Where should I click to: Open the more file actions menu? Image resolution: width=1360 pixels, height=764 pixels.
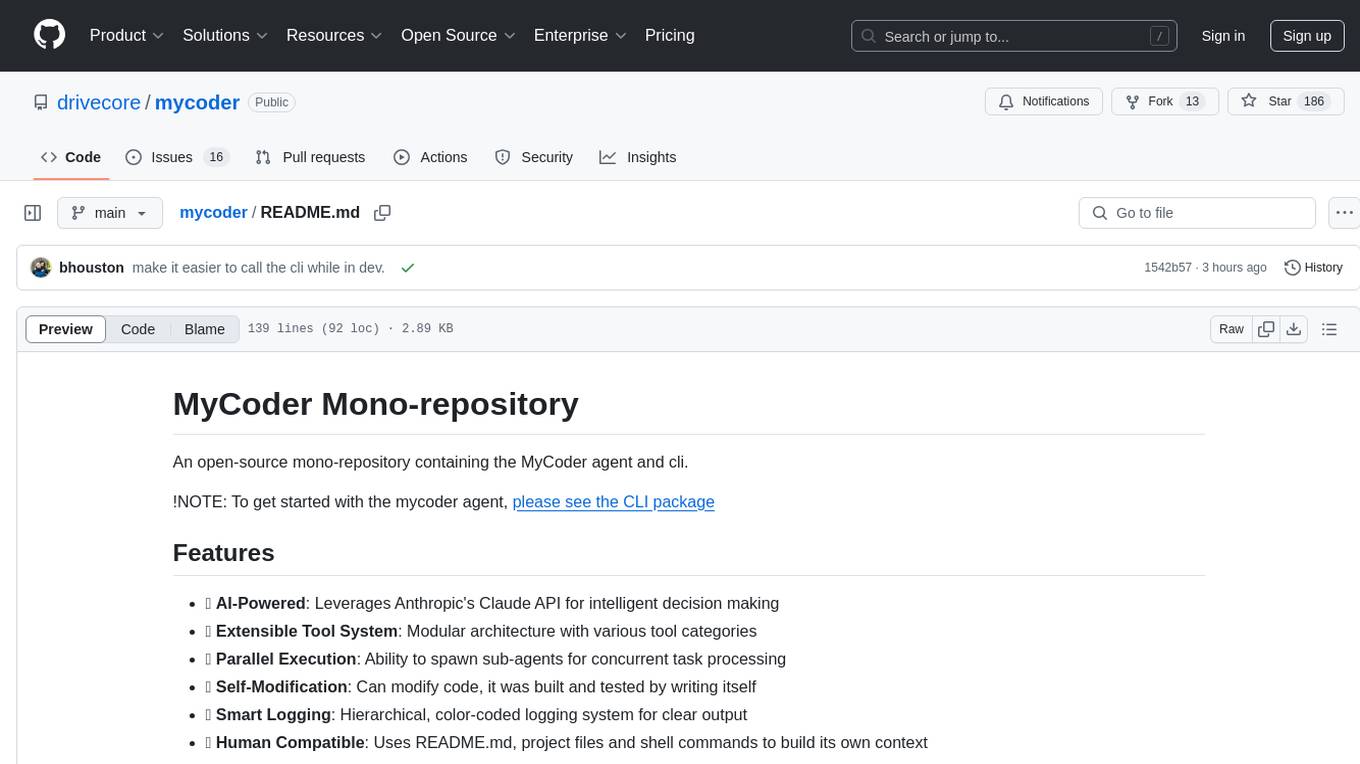click(1344, 213)
